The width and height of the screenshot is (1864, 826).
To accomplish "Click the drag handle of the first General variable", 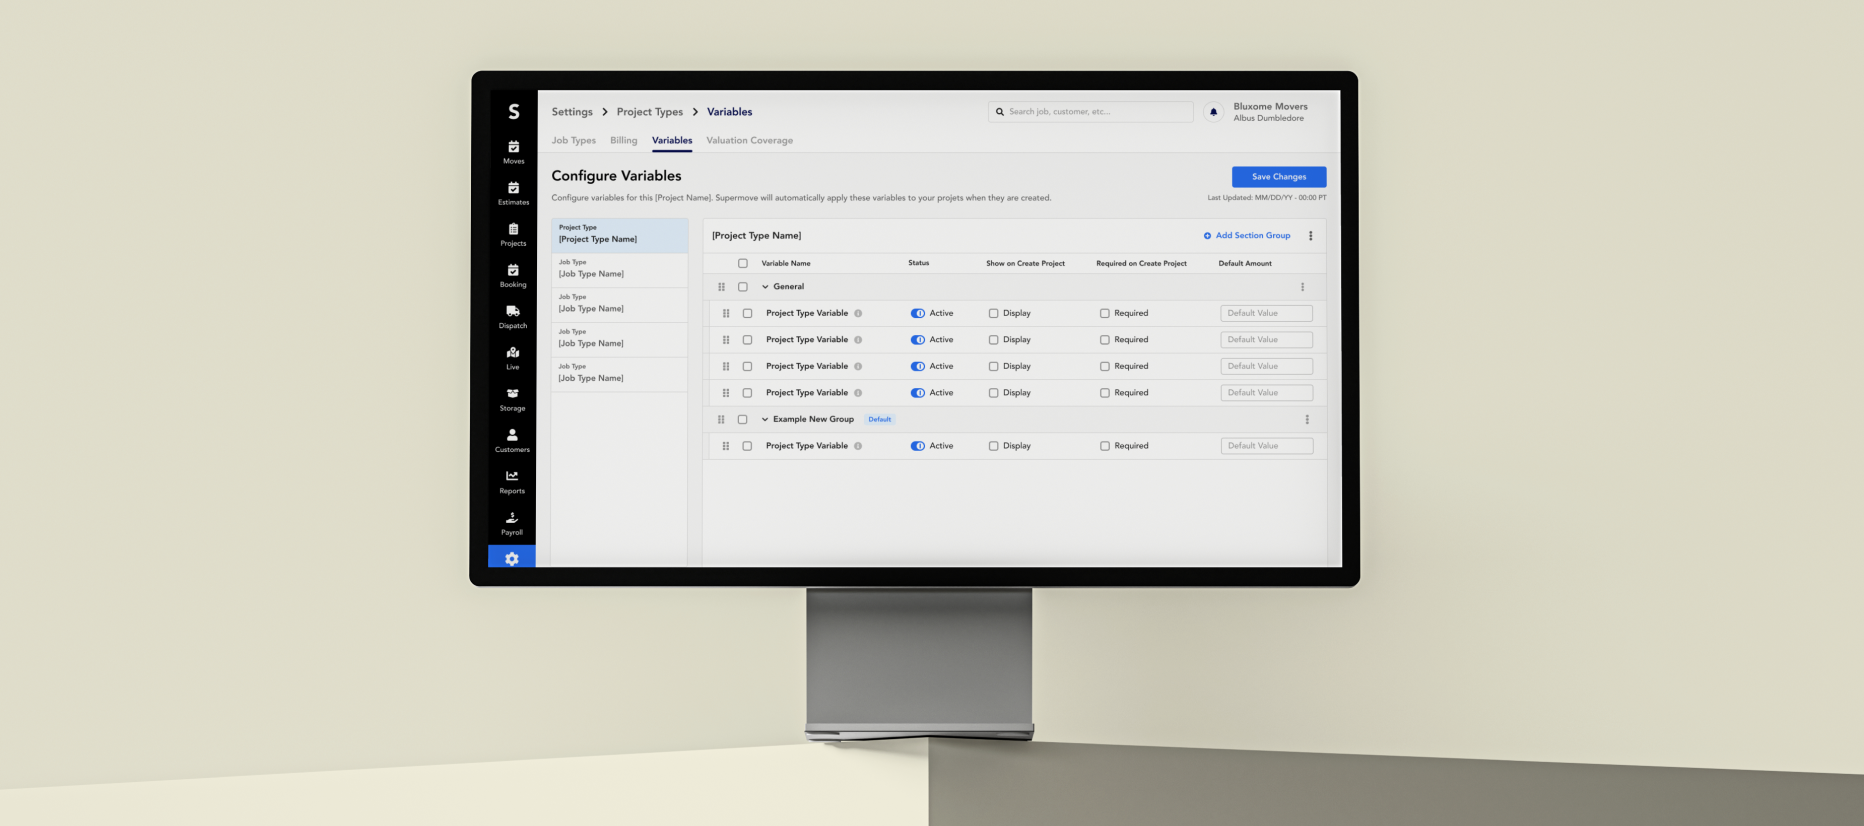I will (726, 313).
